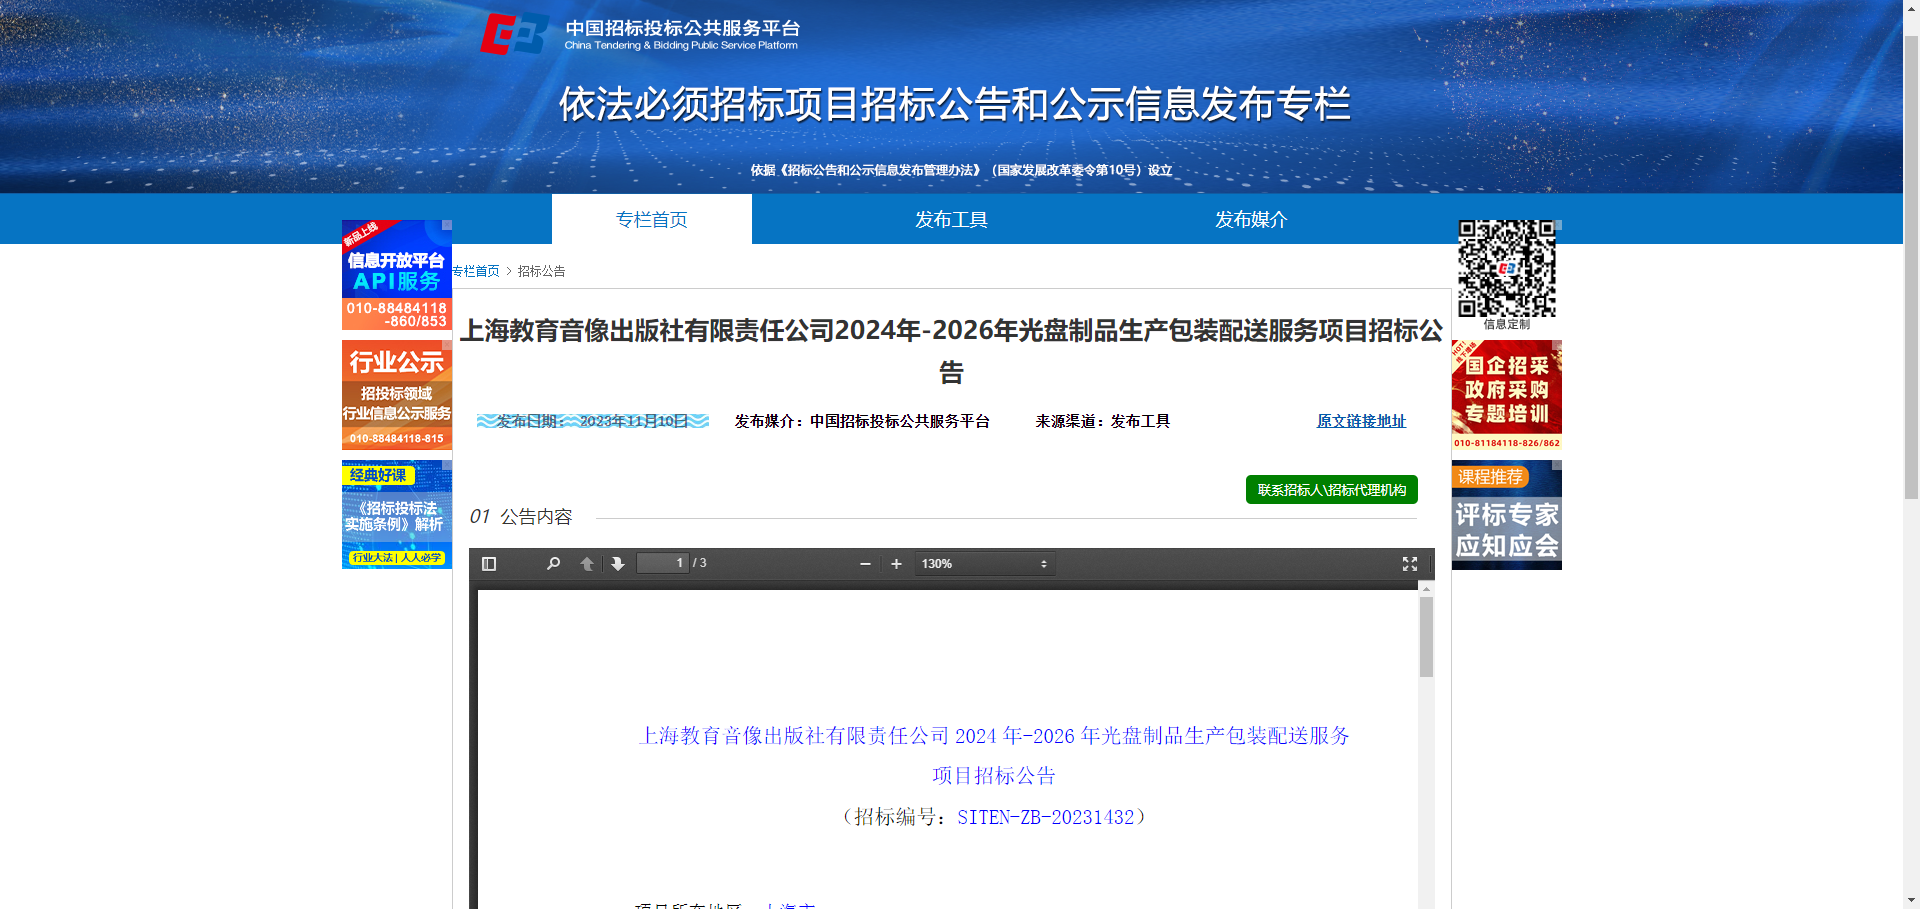The image size is (1920, 909).
Task: Click 联系招标人\招标代理机构 green button
Action: click(x=1332, y=490)
